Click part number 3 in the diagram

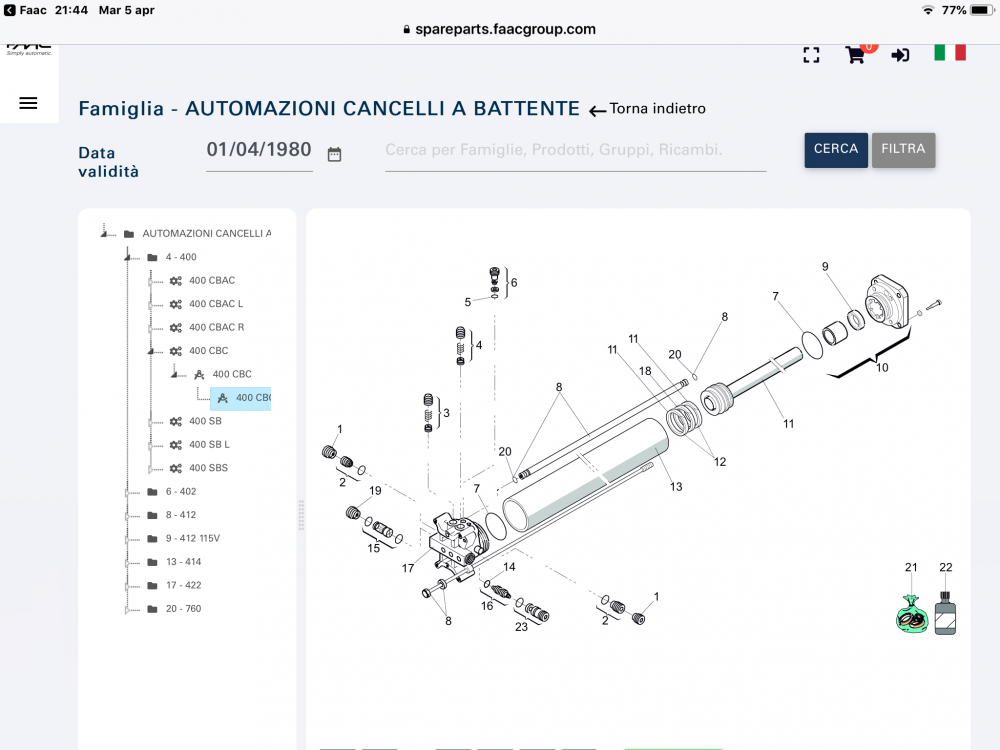pos(446,413)
